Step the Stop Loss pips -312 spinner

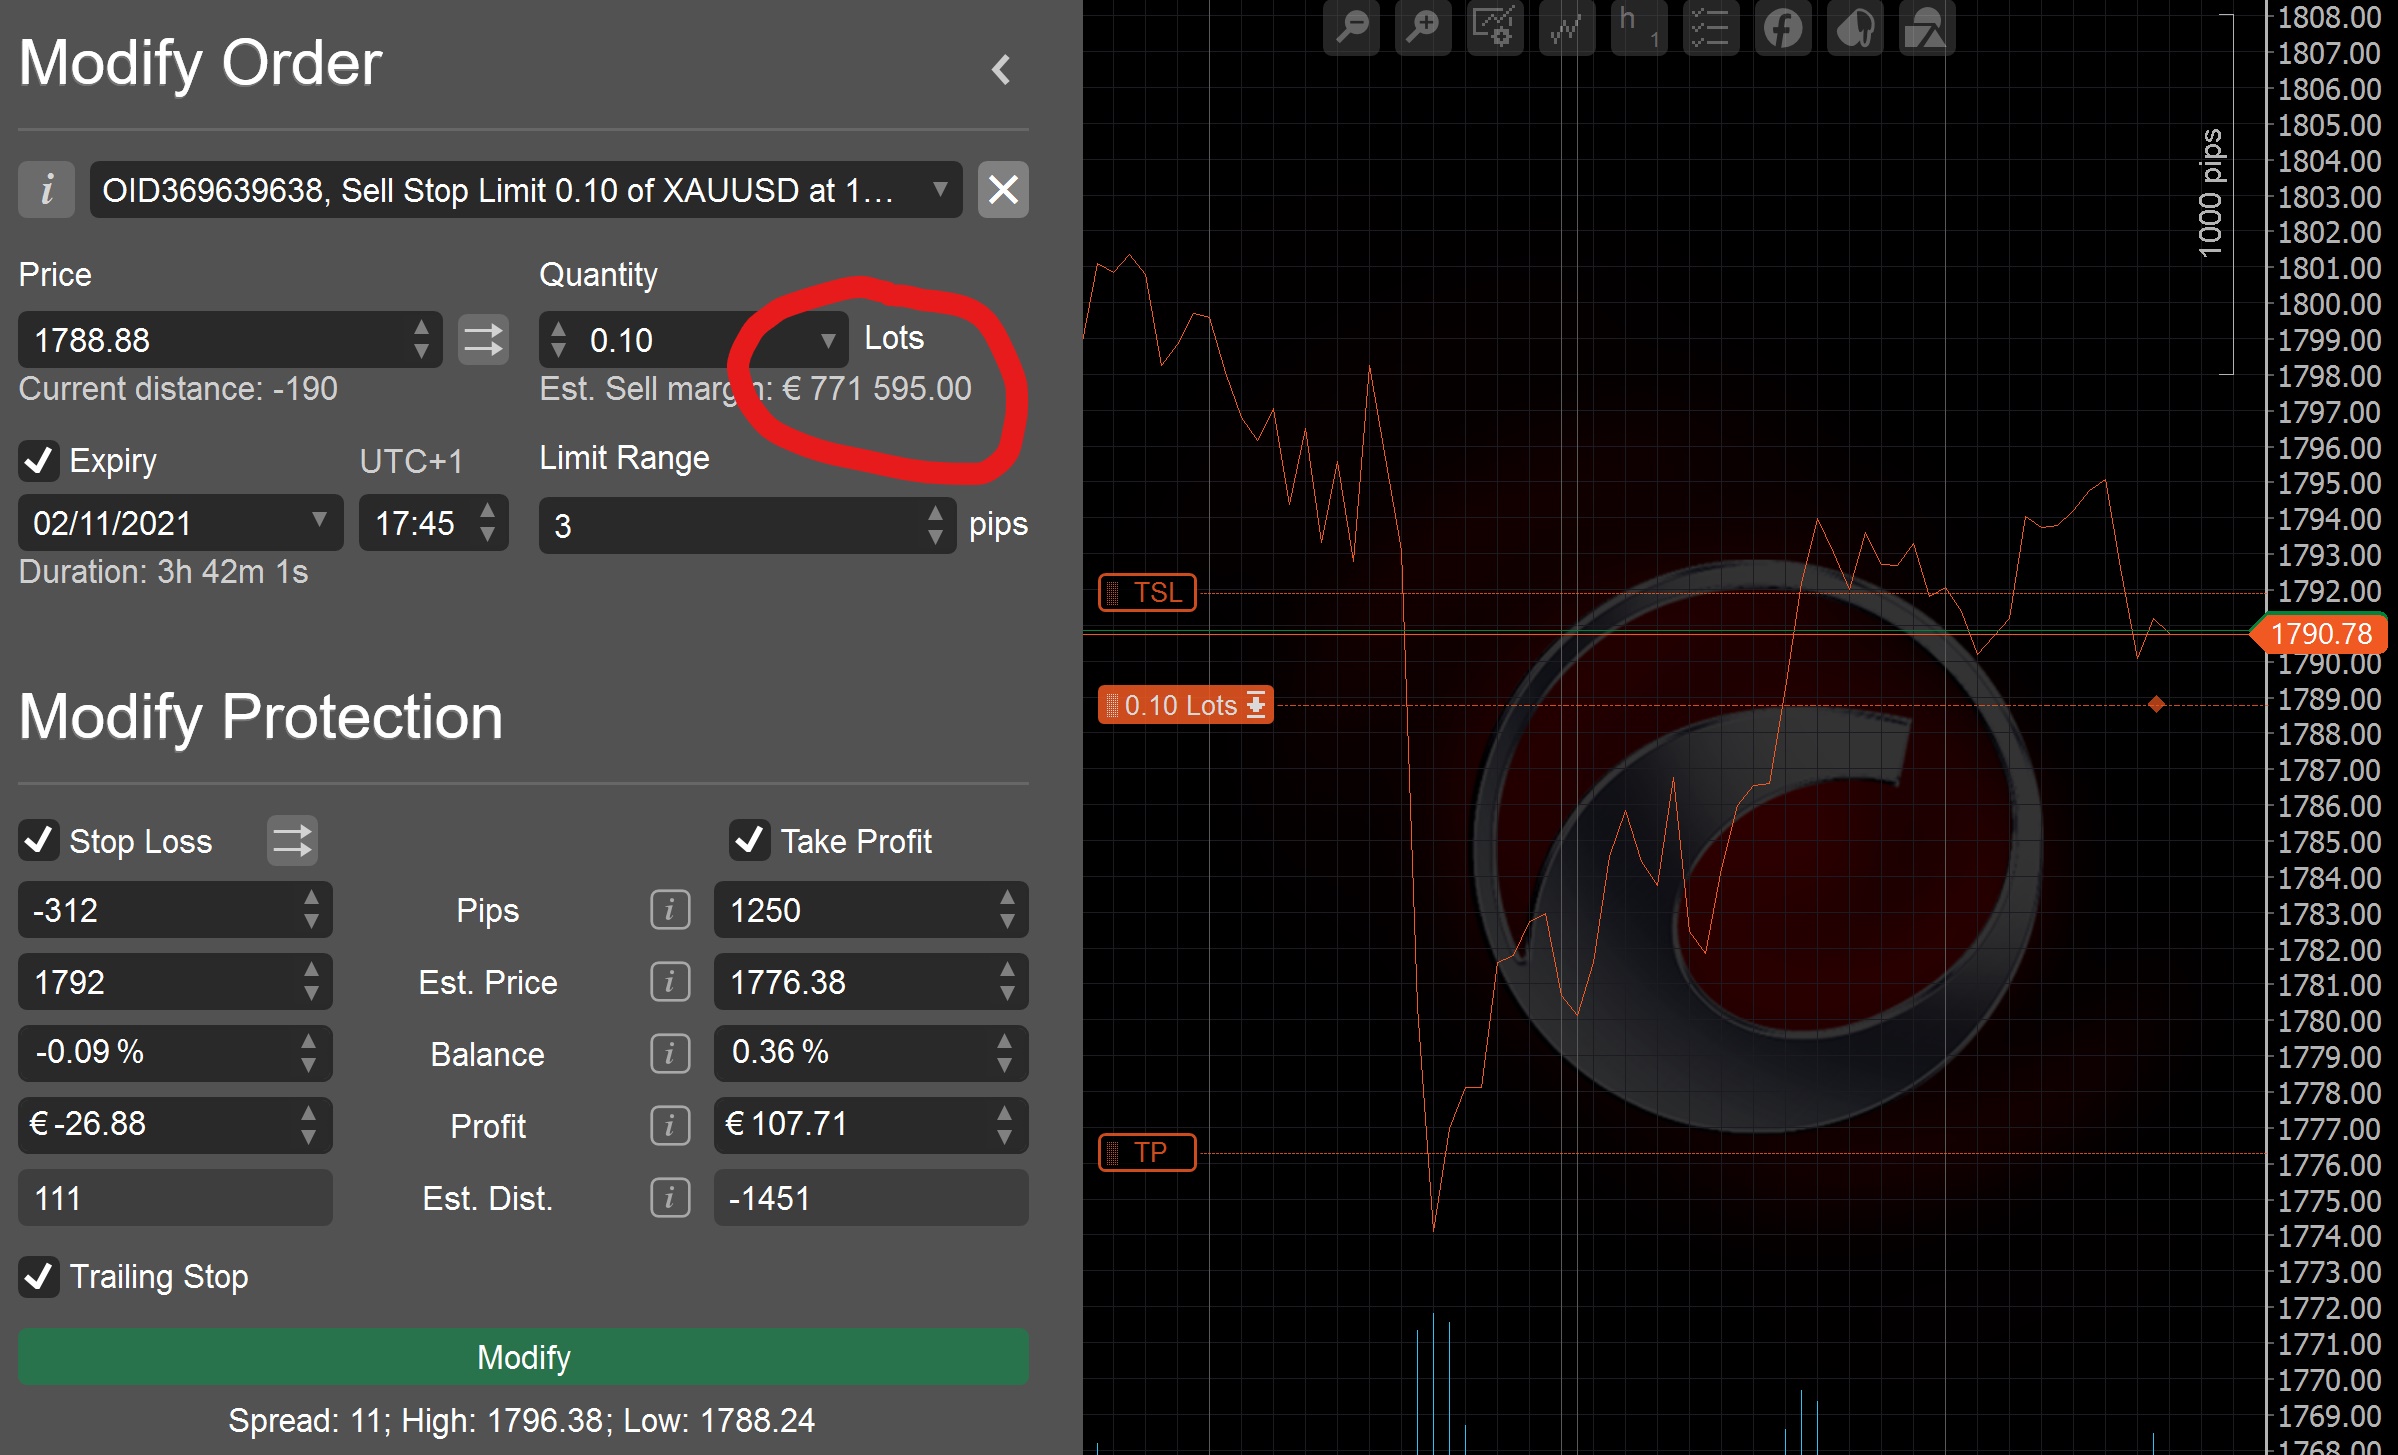click(311, 909)
